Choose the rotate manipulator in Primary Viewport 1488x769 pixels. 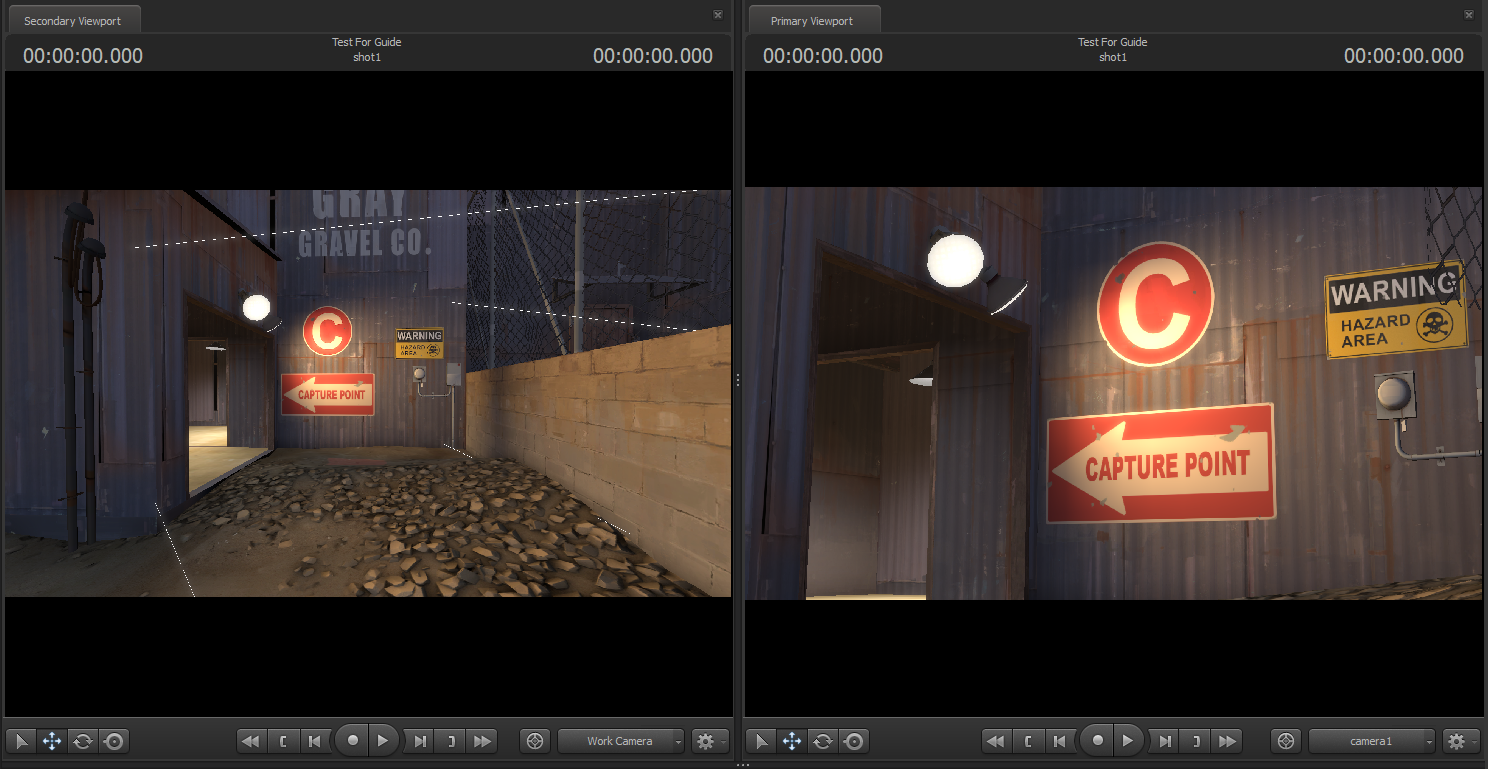coord(823,741)
